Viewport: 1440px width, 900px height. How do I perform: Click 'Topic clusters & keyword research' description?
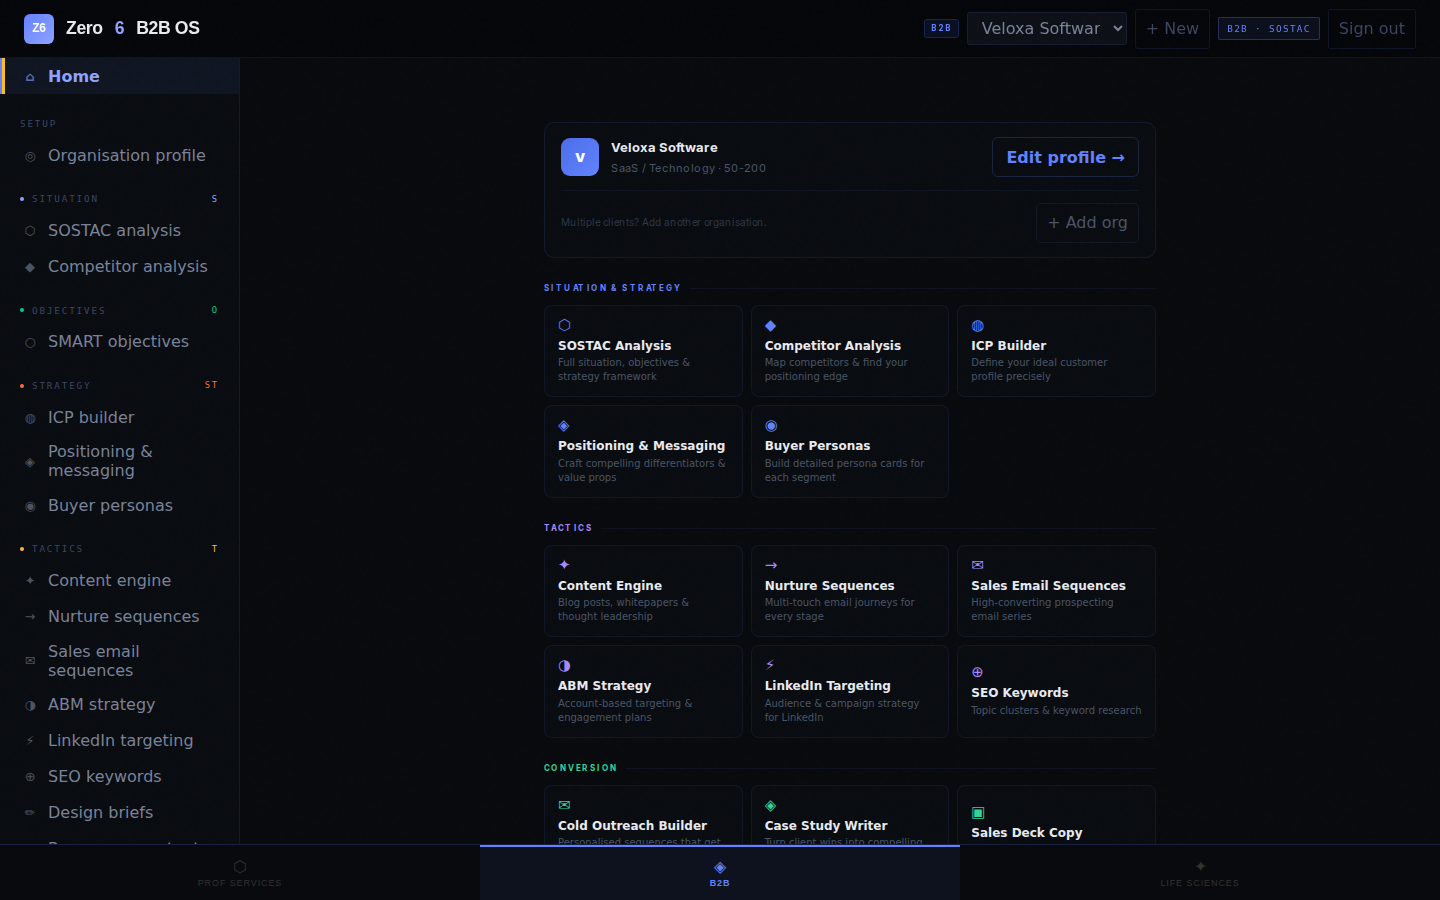(x=1056, y=710)
